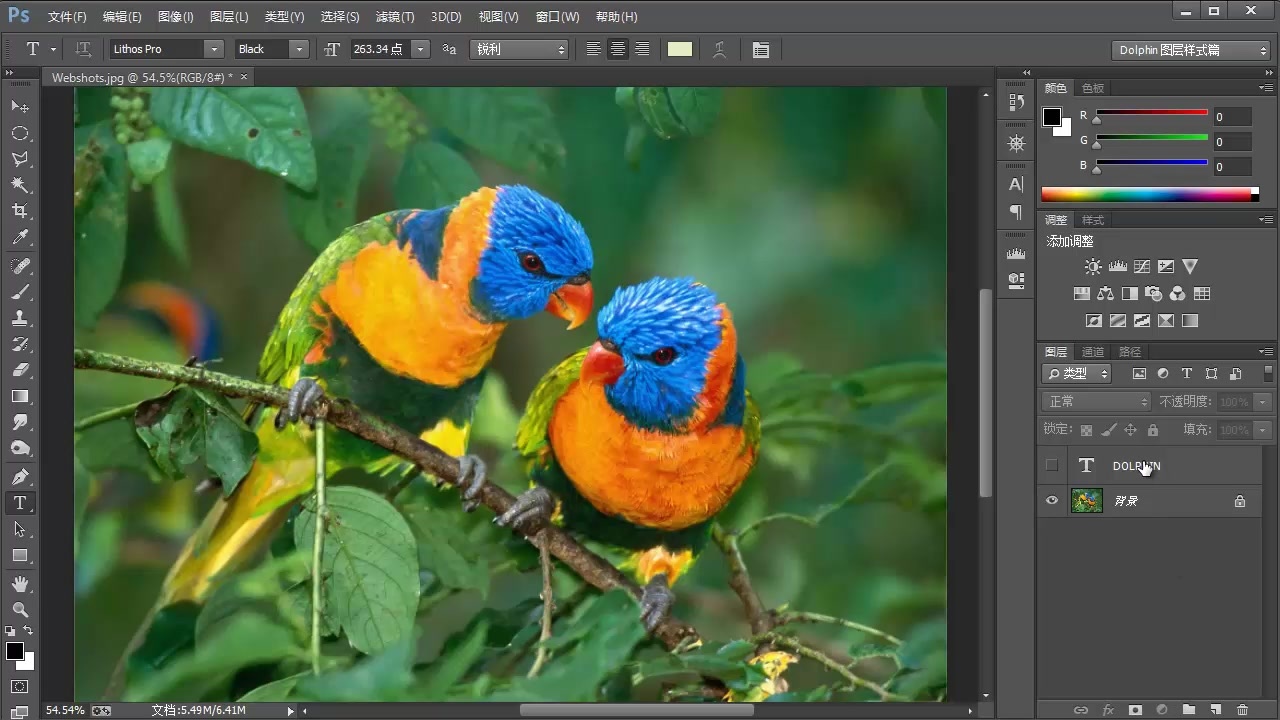Select the Healing Brush tool
Viewport: 1280px width, 720px height.
[x=20, y=266]
